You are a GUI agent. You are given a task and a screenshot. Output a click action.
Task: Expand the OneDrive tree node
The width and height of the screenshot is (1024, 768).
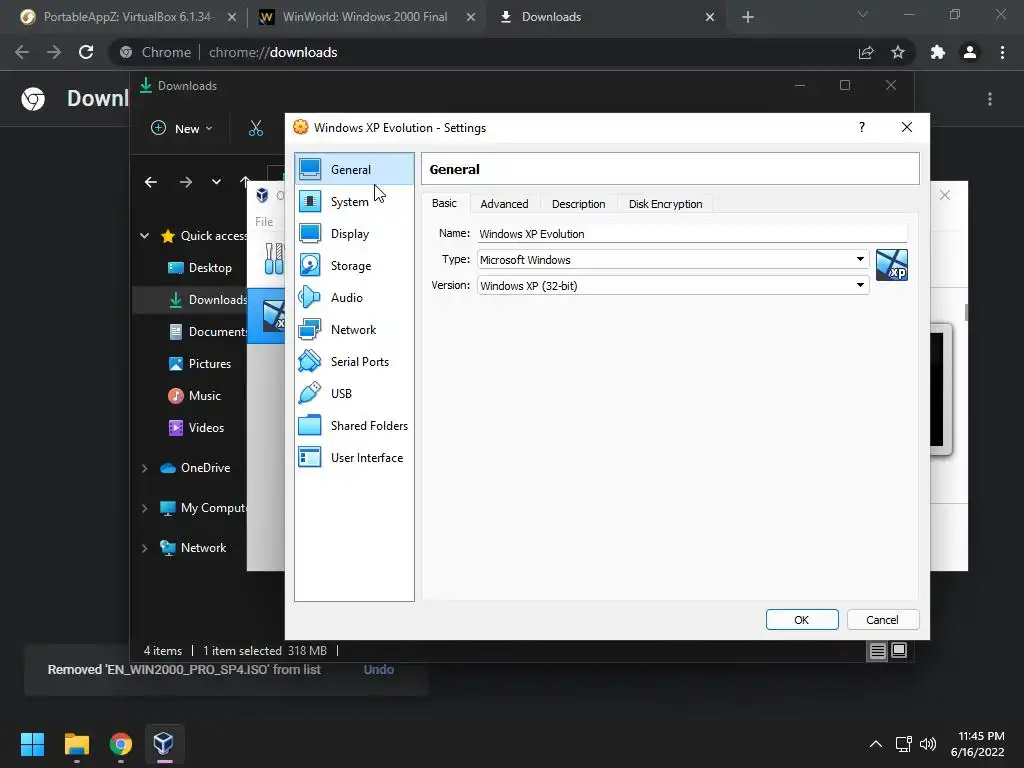coord(144,468)
